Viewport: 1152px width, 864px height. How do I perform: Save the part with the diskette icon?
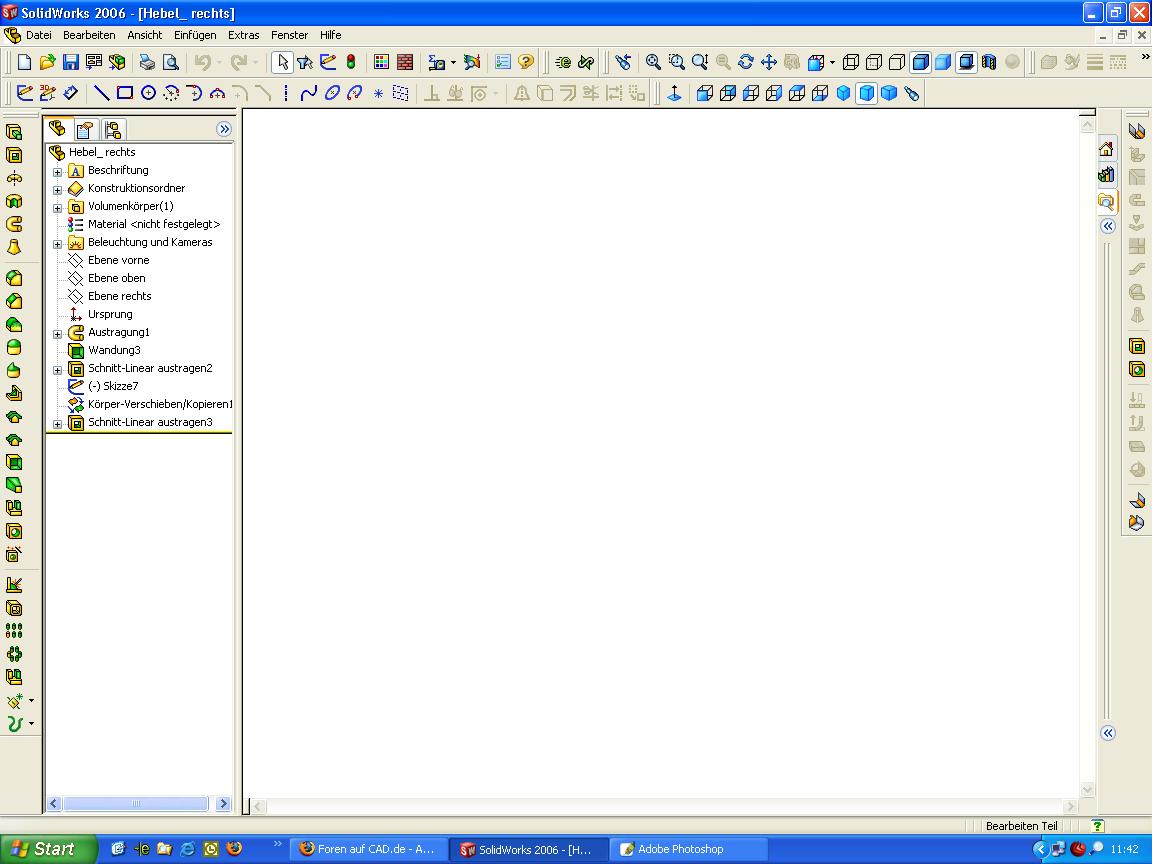point(71,62)
